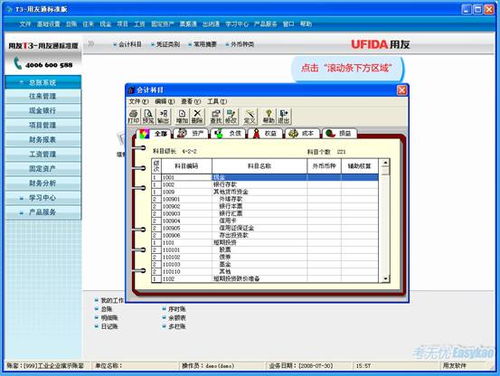Click the 科目名称 column header

tap(259, 166)
